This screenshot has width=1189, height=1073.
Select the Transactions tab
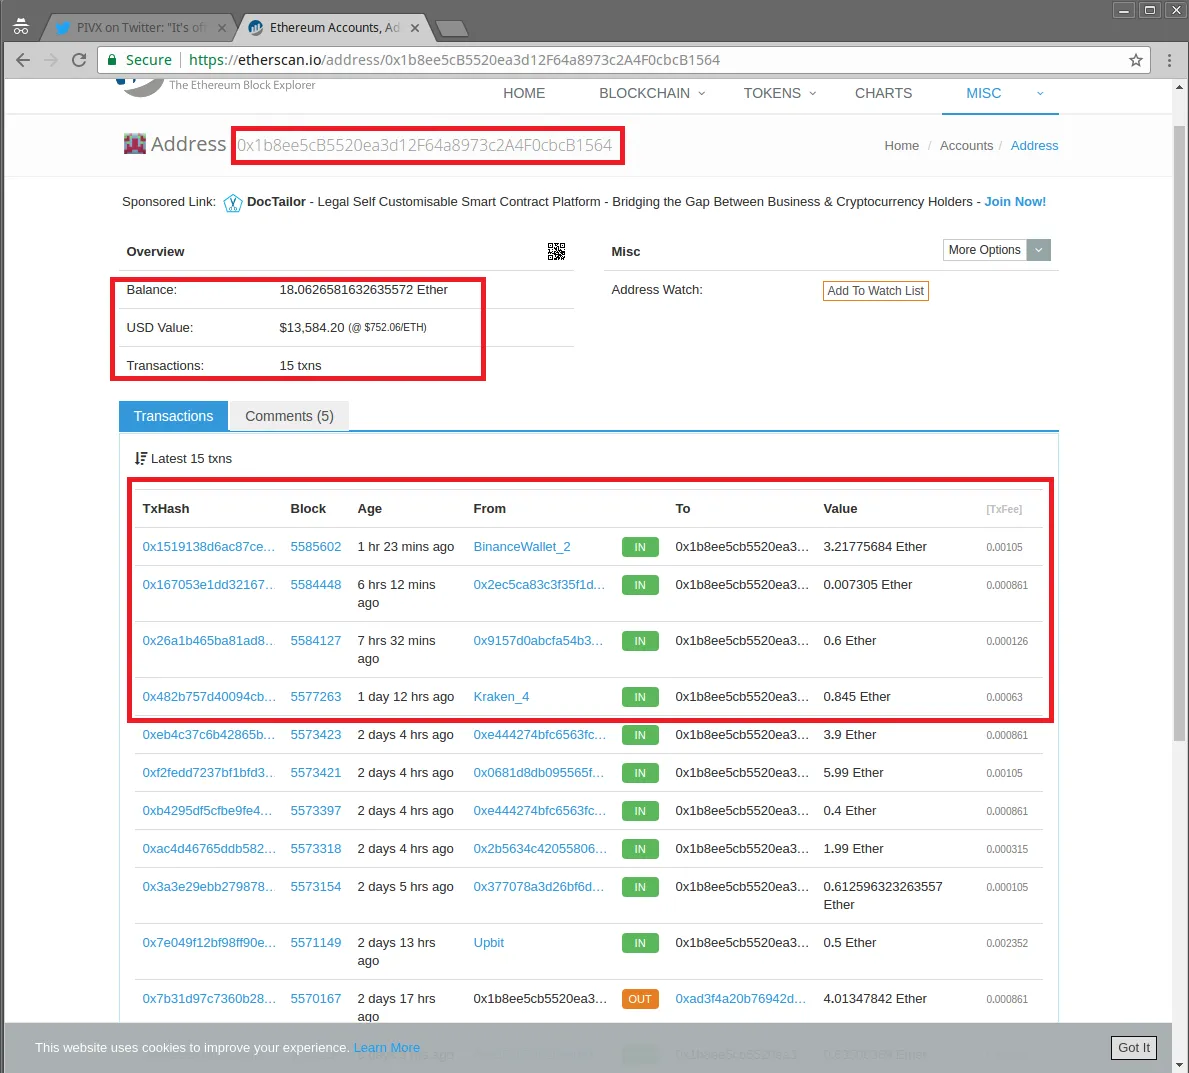tap(174, 416)
